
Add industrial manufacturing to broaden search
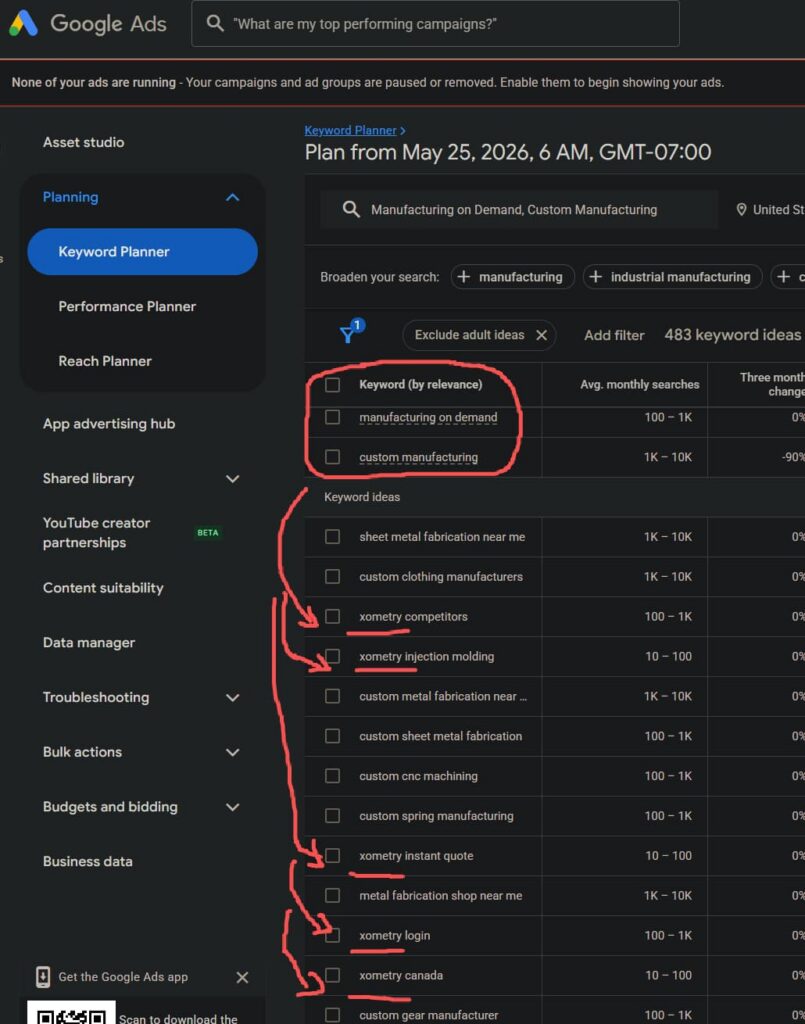point(672,277)
